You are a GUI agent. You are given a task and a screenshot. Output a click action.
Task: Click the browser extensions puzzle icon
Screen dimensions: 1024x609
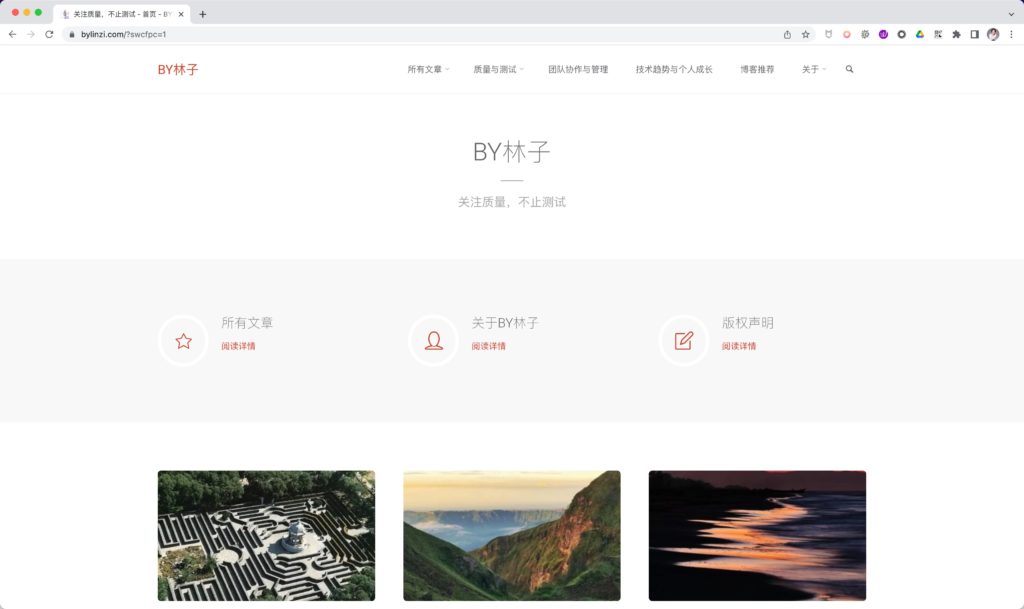956,33
